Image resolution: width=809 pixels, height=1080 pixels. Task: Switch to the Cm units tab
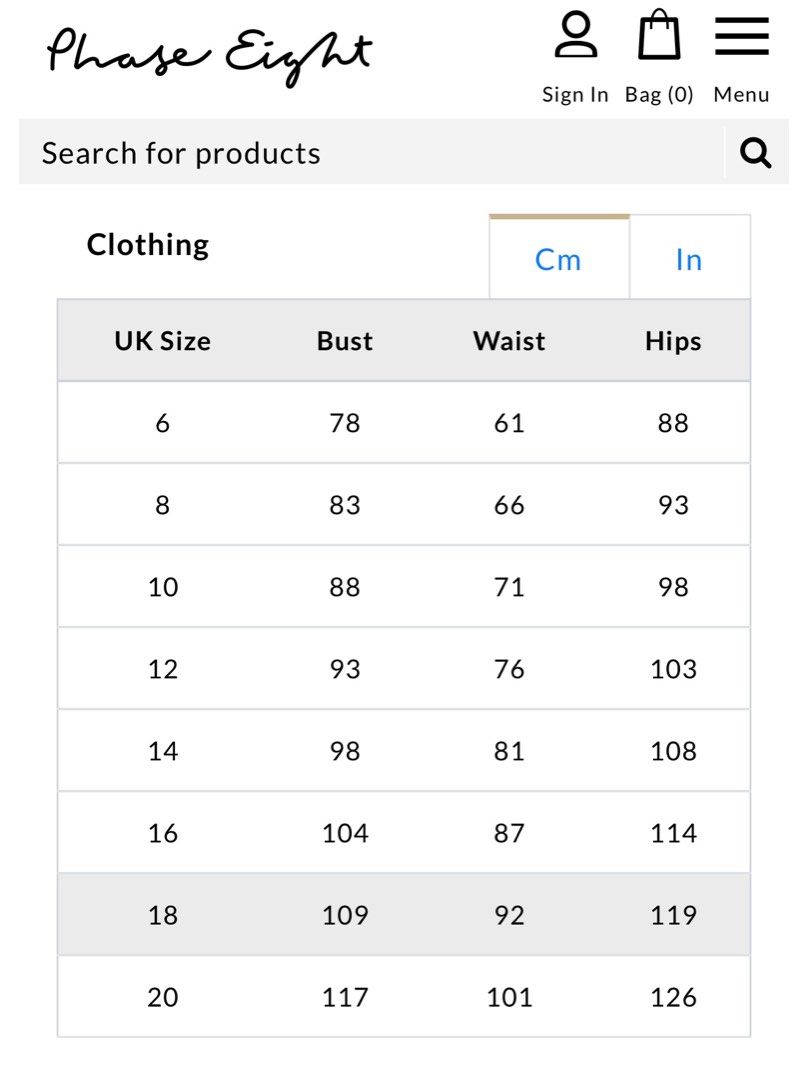[559, 258]
